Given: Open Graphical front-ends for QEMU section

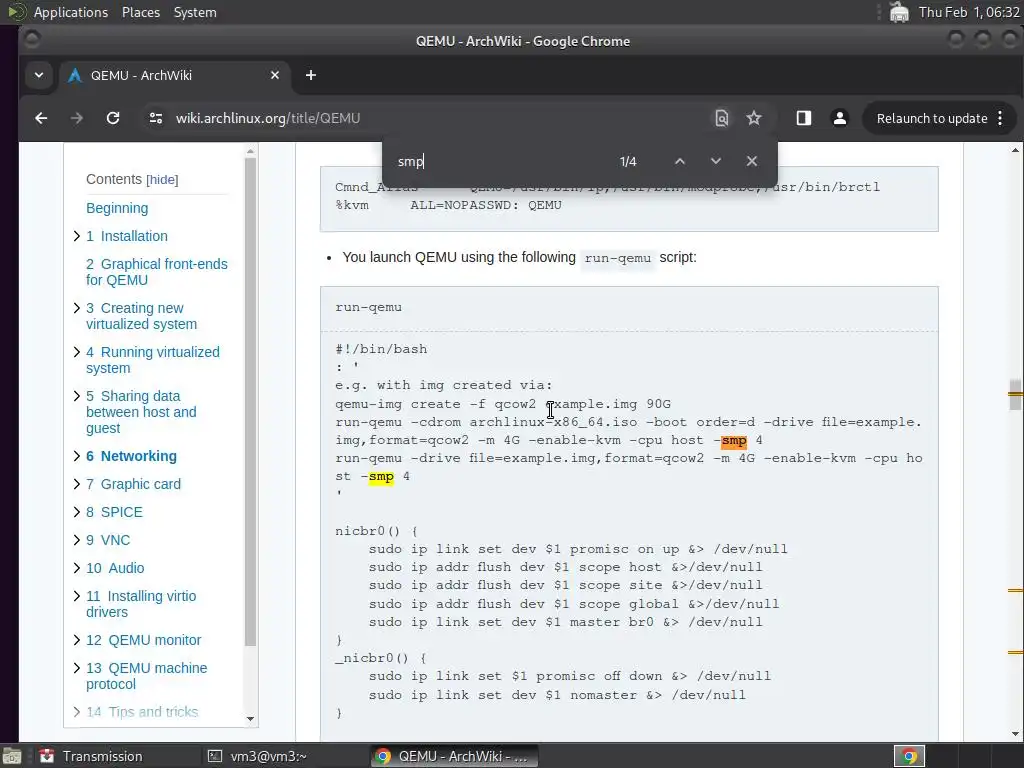Looking at the screenshot, I should point(157,272).
